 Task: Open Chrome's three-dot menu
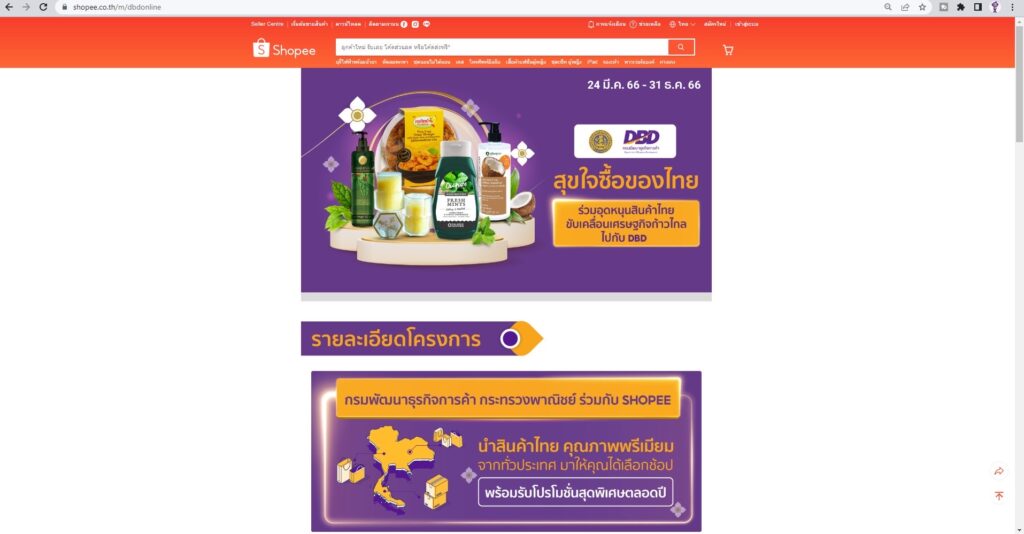pos(1012,7)
